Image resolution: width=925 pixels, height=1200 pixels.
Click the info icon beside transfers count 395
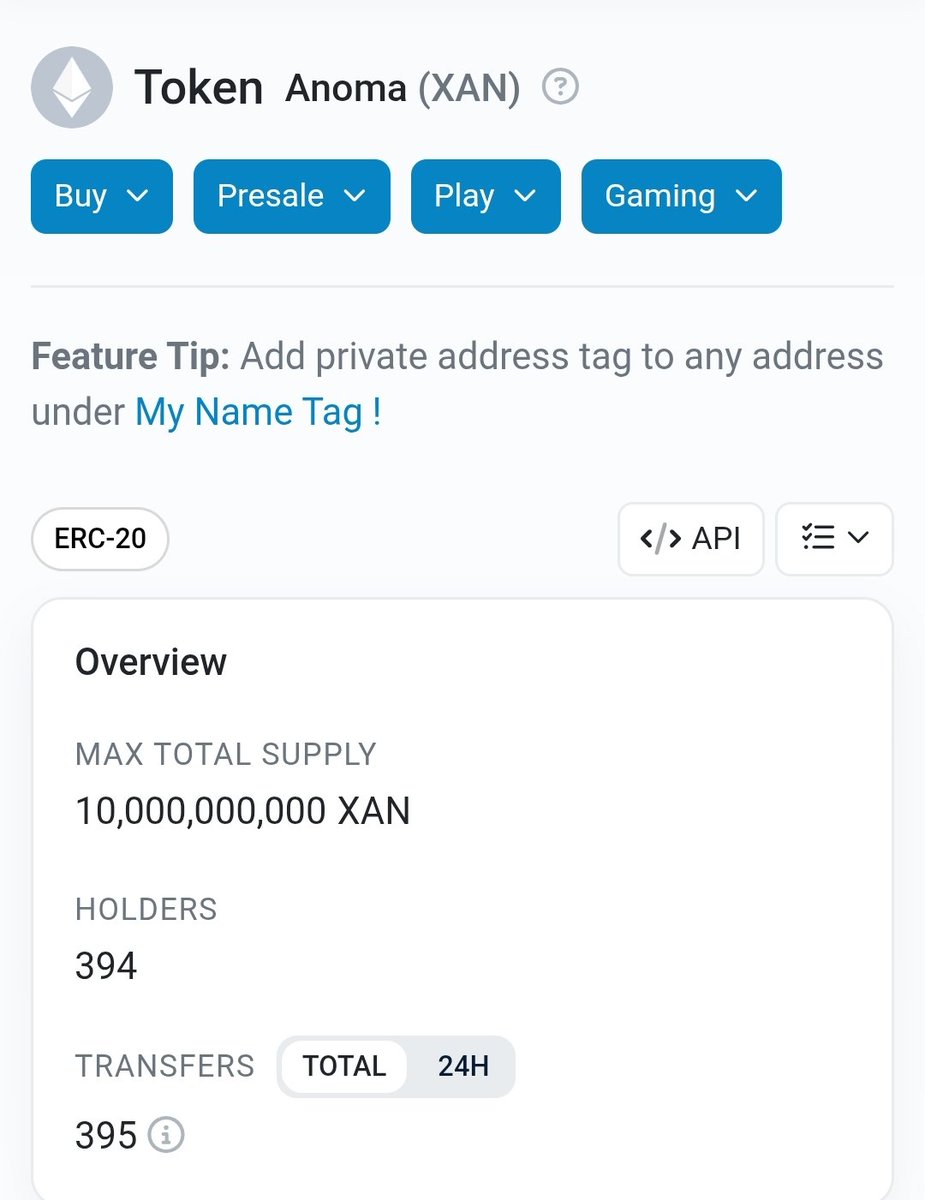click(x=166, y=1135)
